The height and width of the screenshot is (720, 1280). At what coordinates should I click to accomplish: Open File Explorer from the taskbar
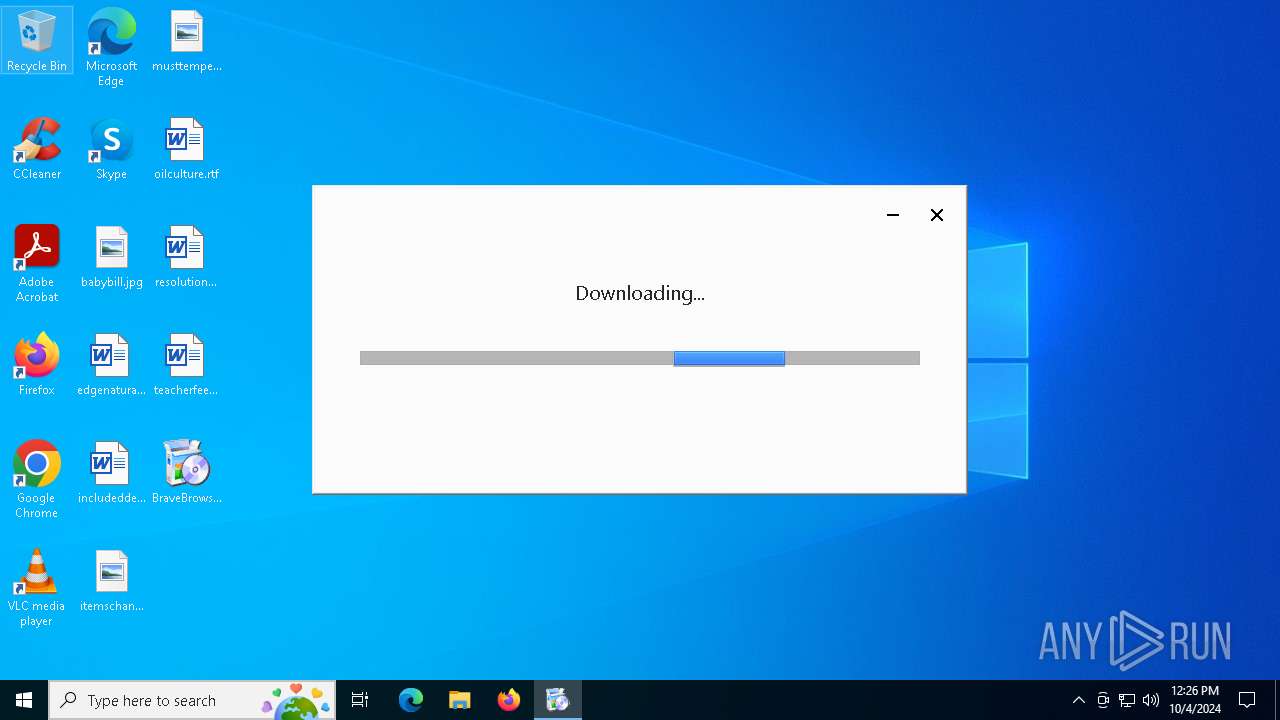(460, 700)
